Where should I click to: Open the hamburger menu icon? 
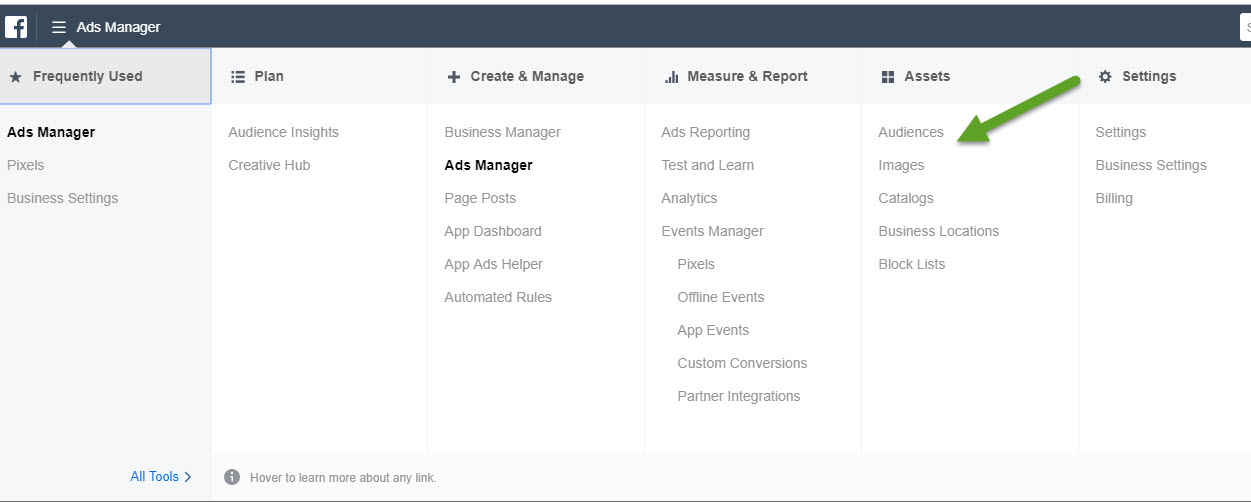tap(59, 27)
